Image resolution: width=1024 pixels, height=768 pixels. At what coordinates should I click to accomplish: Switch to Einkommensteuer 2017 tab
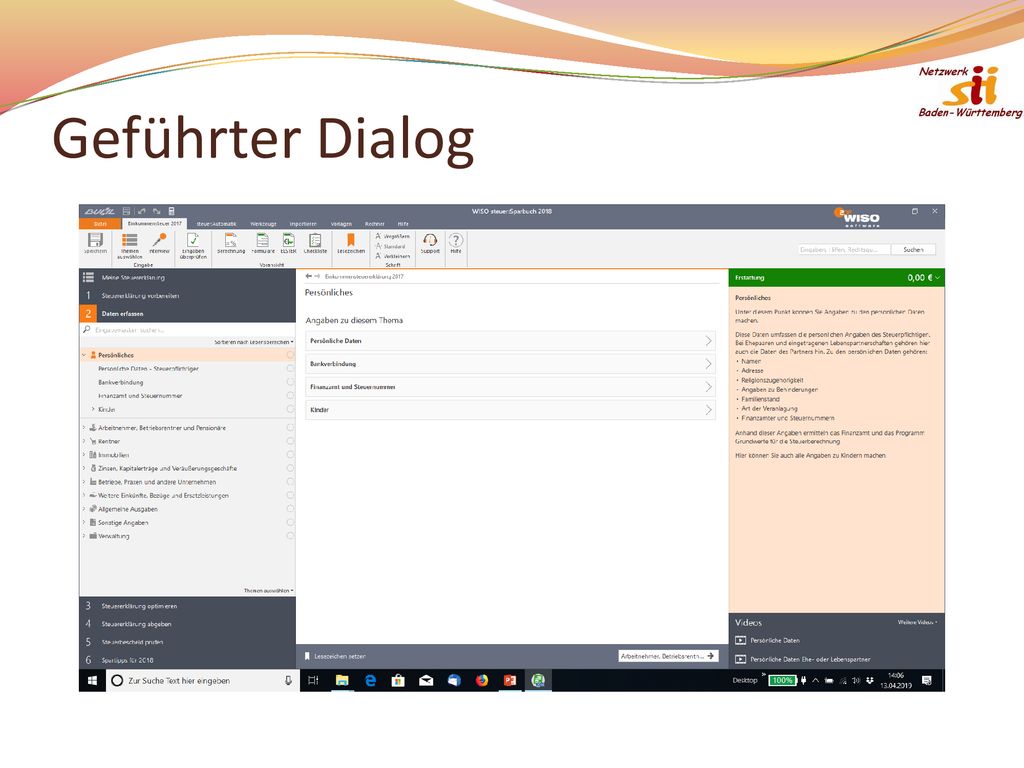coord(154,223)
